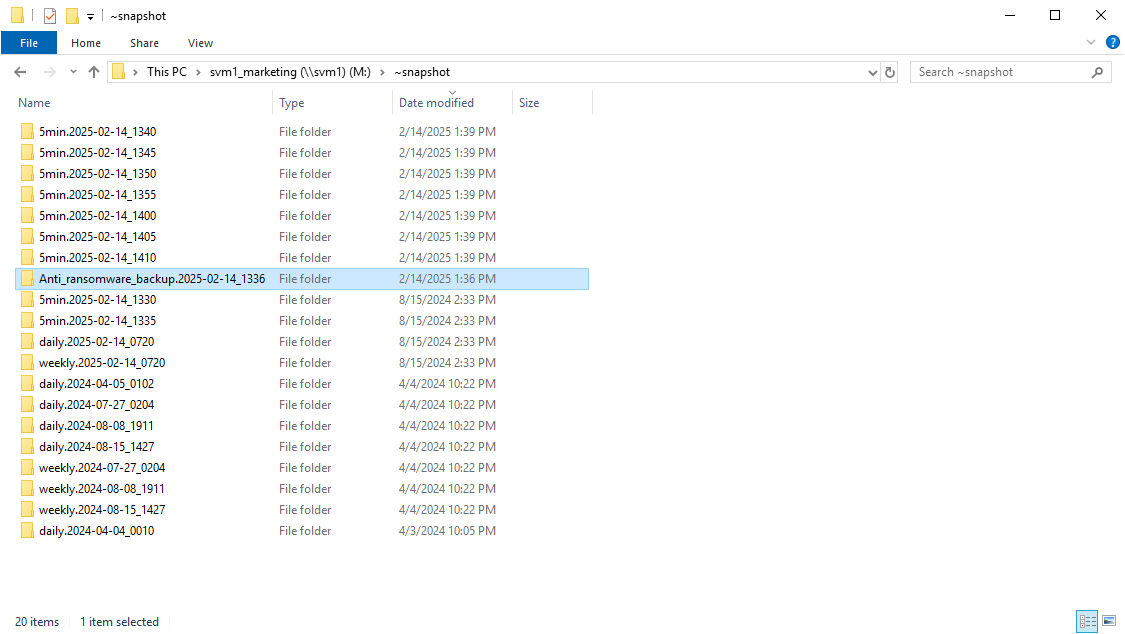The height and width of the screenshot is (634, 1125).
Task: Click the search magnifier icon
Action: 1097,72
